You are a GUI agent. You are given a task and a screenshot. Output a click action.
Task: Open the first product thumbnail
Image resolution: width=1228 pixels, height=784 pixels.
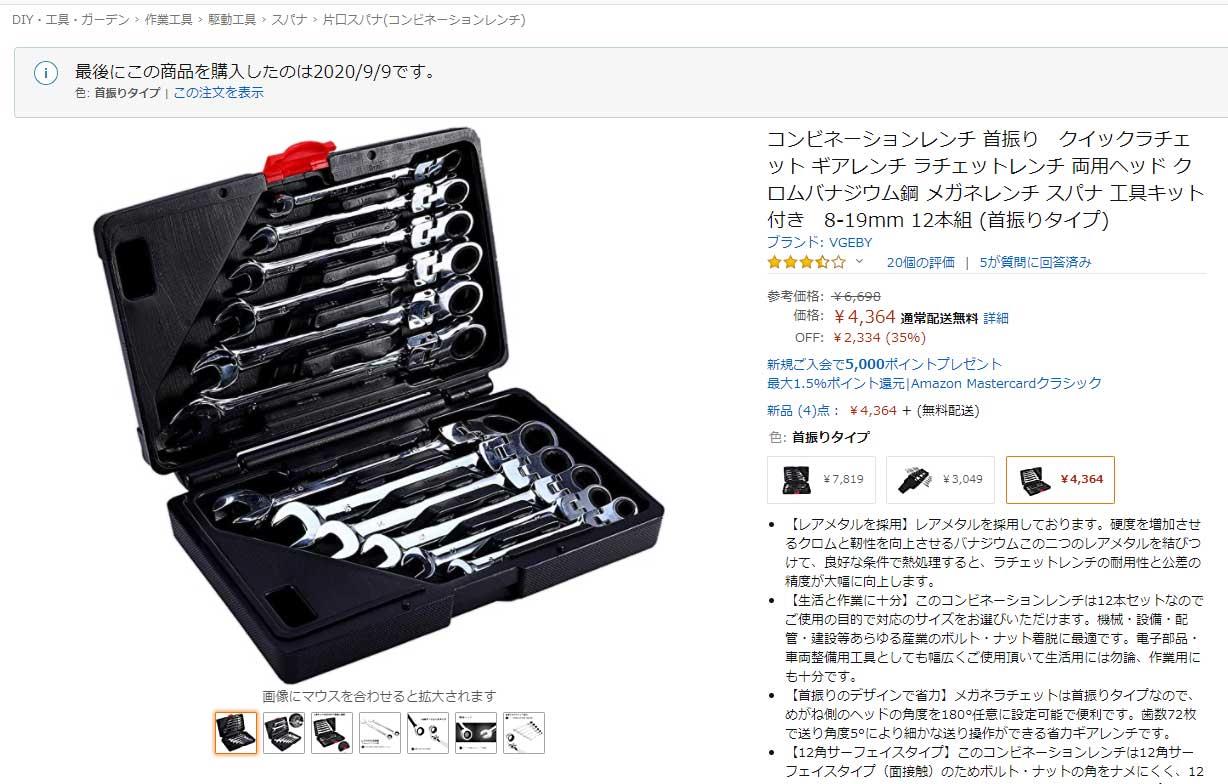coord(236,733)
